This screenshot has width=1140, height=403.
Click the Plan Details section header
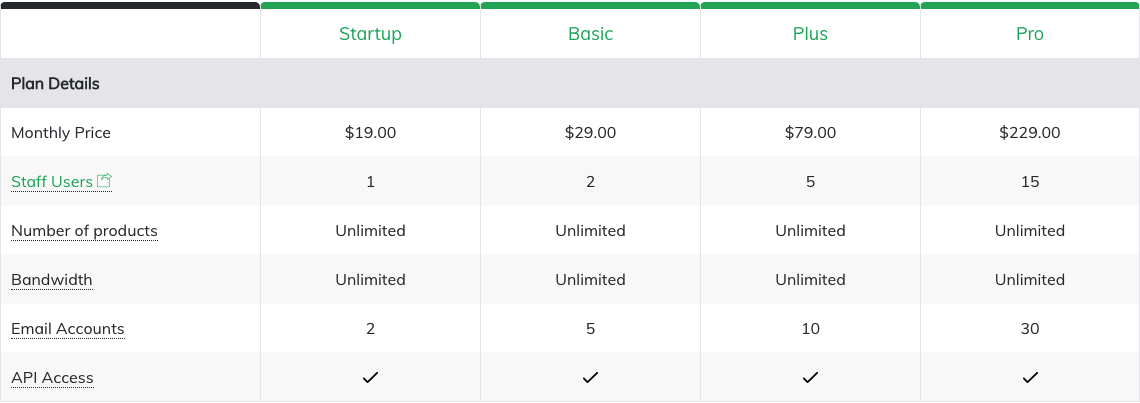point(55,84)
